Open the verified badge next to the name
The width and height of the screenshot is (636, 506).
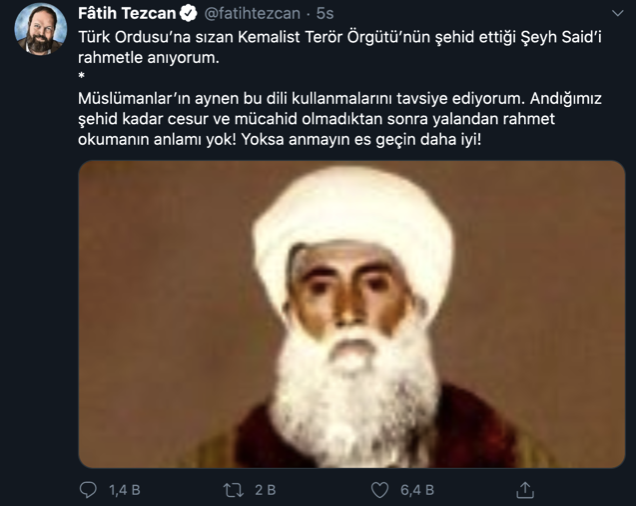(188, 13)
